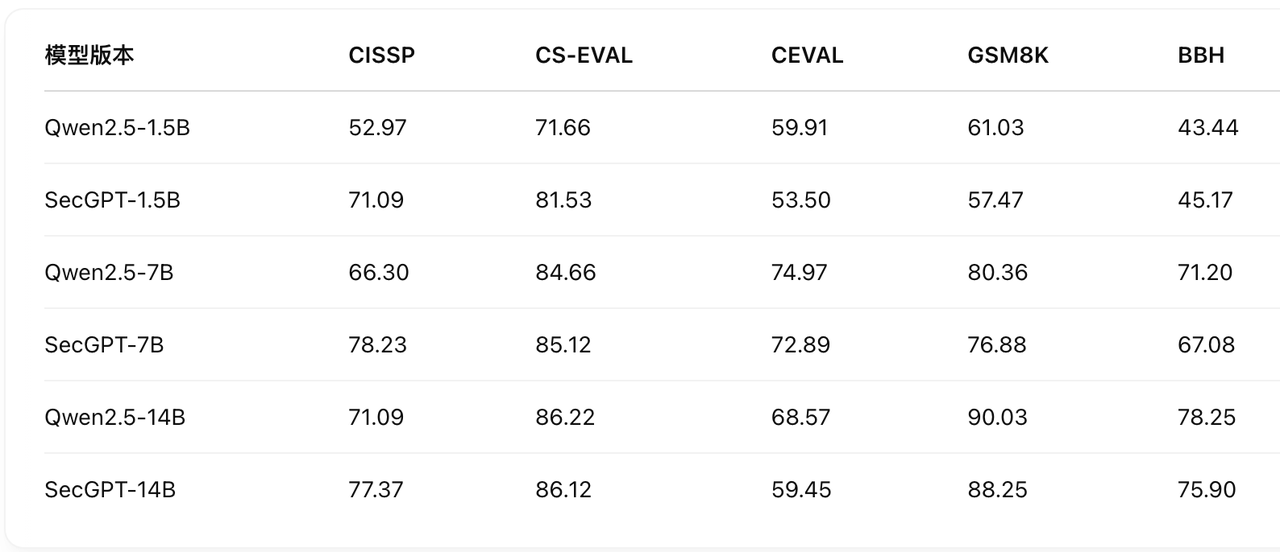Click the CEVAL column header
This screenshot has width=1280, height=552.
[807, 56]
